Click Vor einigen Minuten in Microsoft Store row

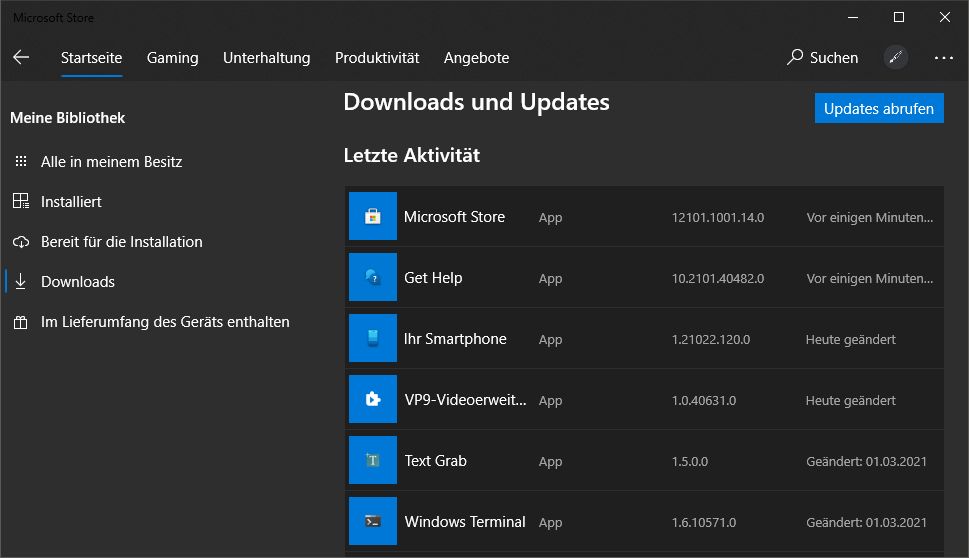(x=870, y=218)
